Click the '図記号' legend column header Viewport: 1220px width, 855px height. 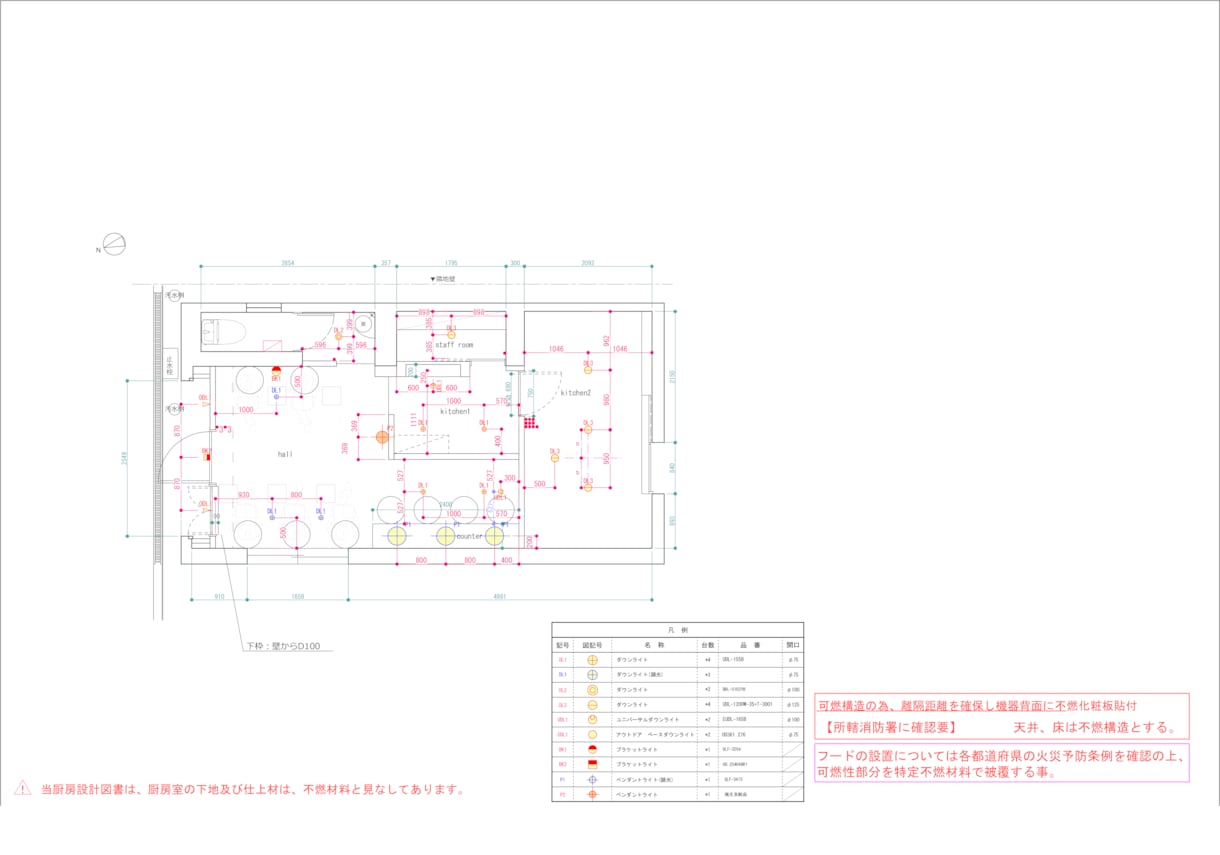[592, 646]
